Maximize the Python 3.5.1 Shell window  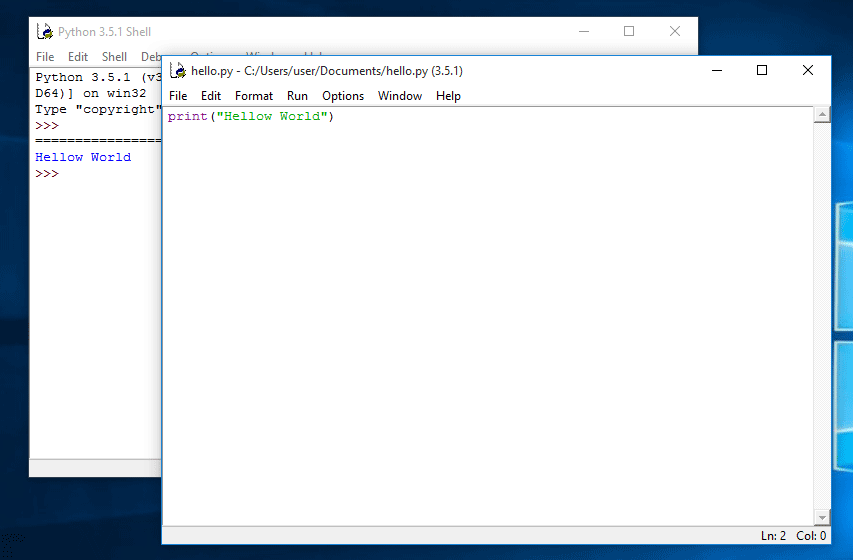629,31
